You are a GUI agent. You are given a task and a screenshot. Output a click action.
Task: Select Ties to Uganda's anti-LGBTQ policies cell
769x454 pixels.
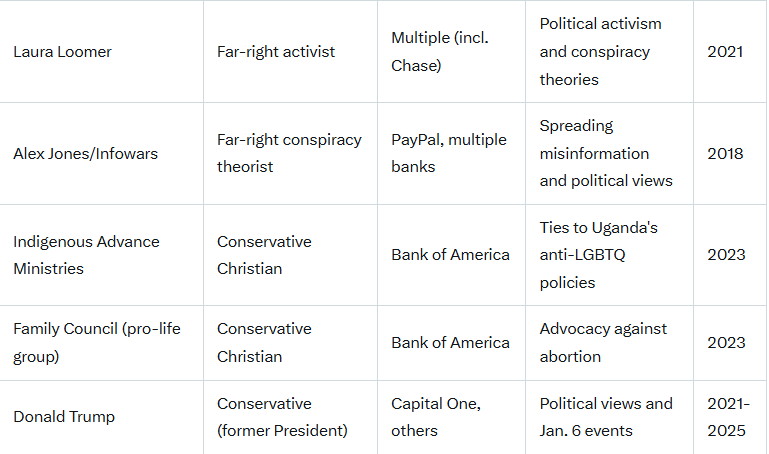[x=598, y=255]
